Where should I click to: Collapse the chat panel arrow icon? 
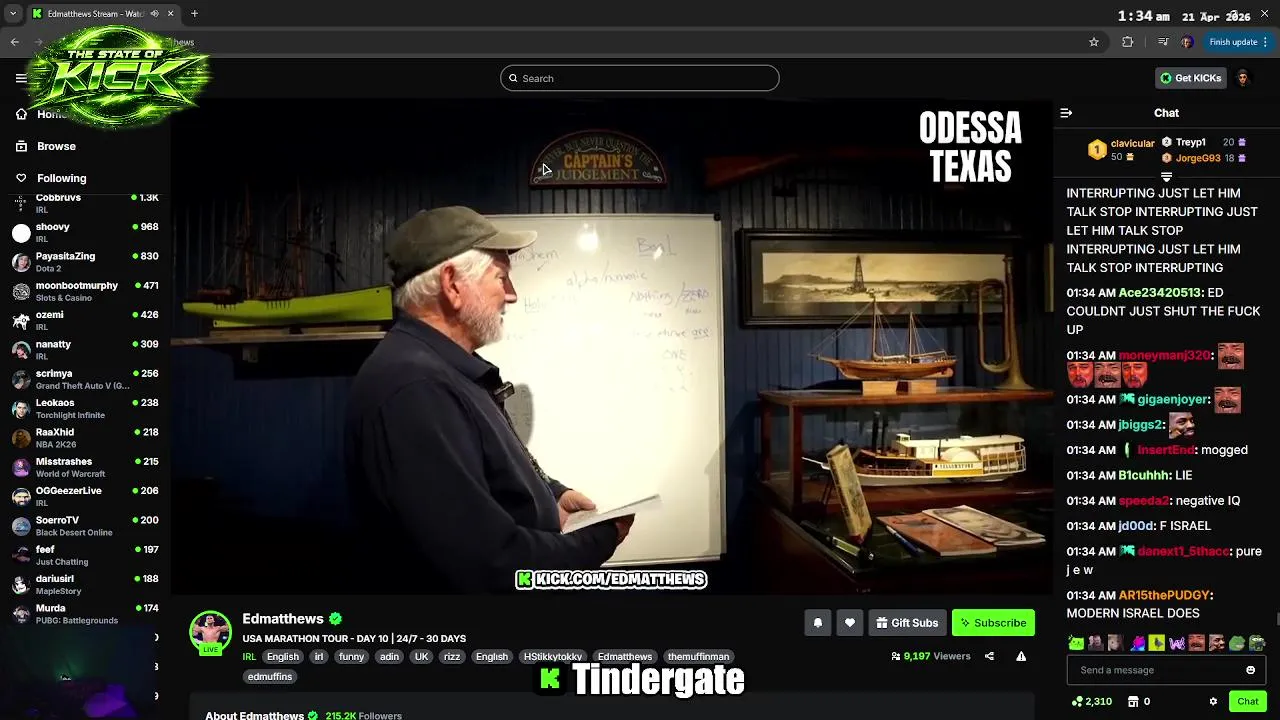click(1066, 113)
